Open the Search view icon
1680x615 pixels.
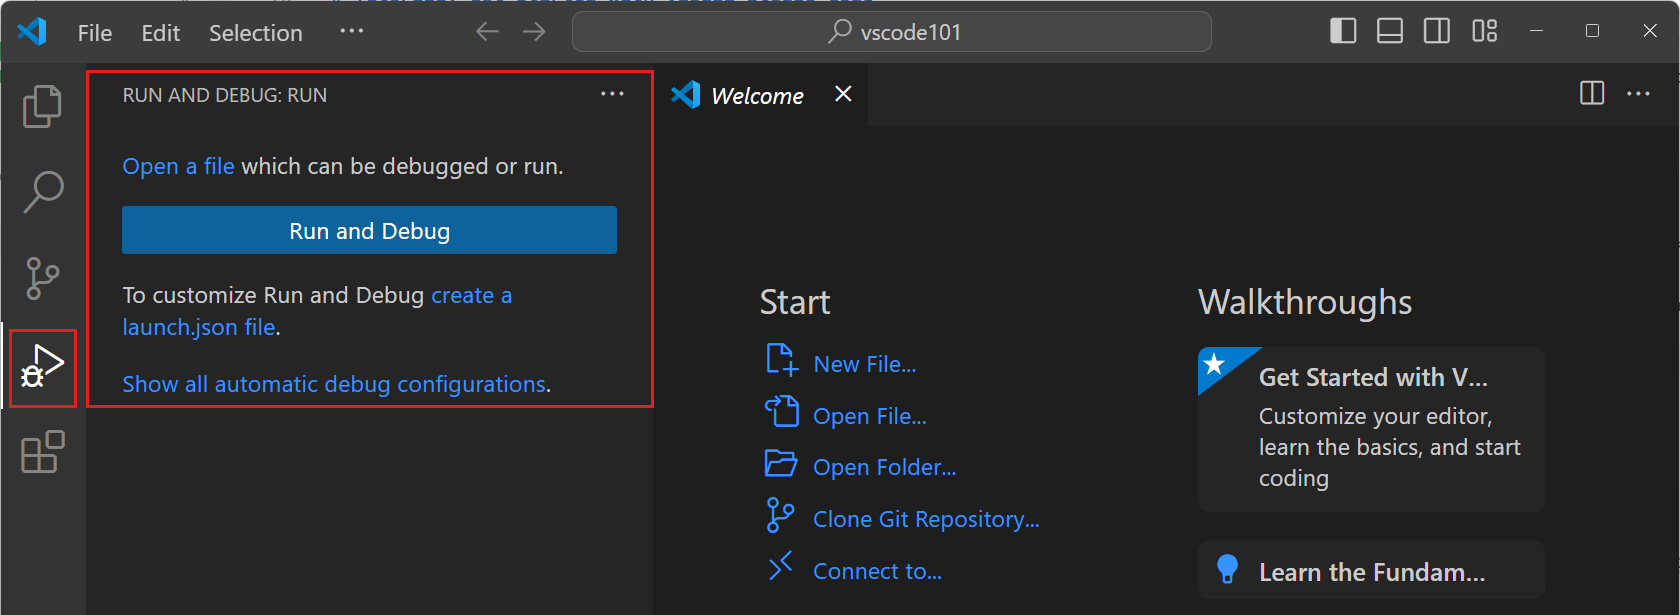point(42,192)
